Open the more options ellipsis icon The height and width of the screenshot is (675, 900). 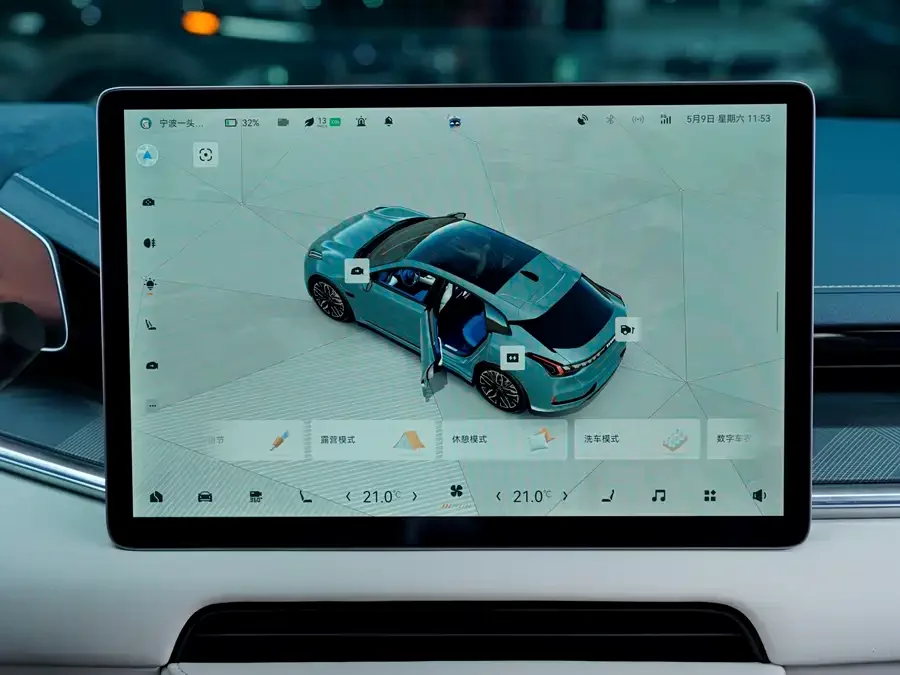point(153,406)
